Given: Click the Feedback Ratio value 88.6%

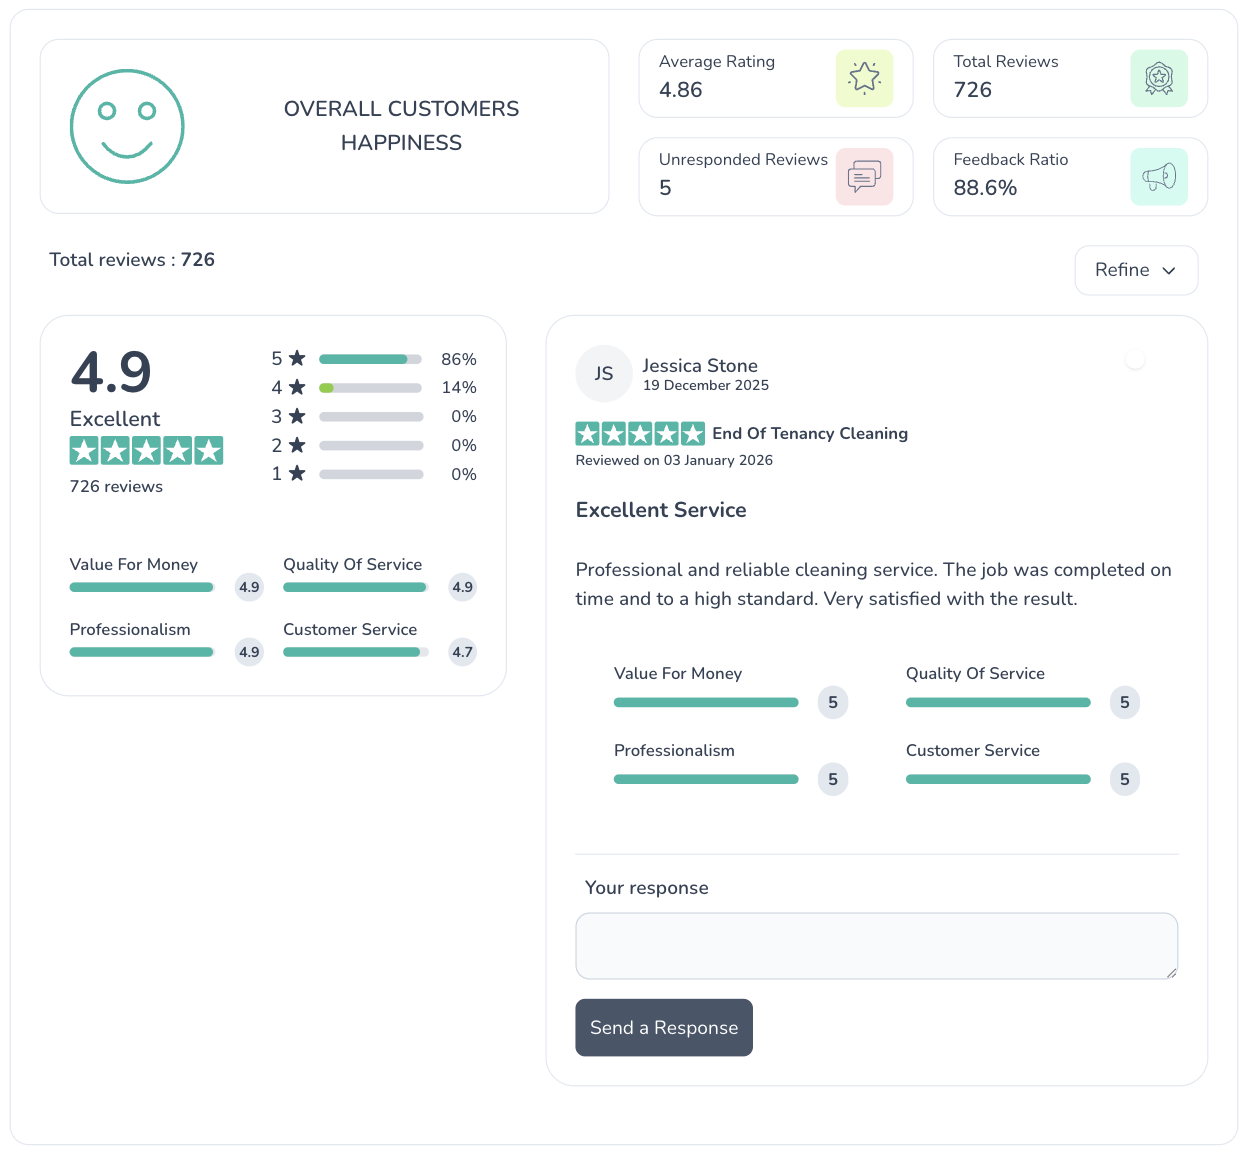Looking at the screenshot, I should tap(985, 188).
